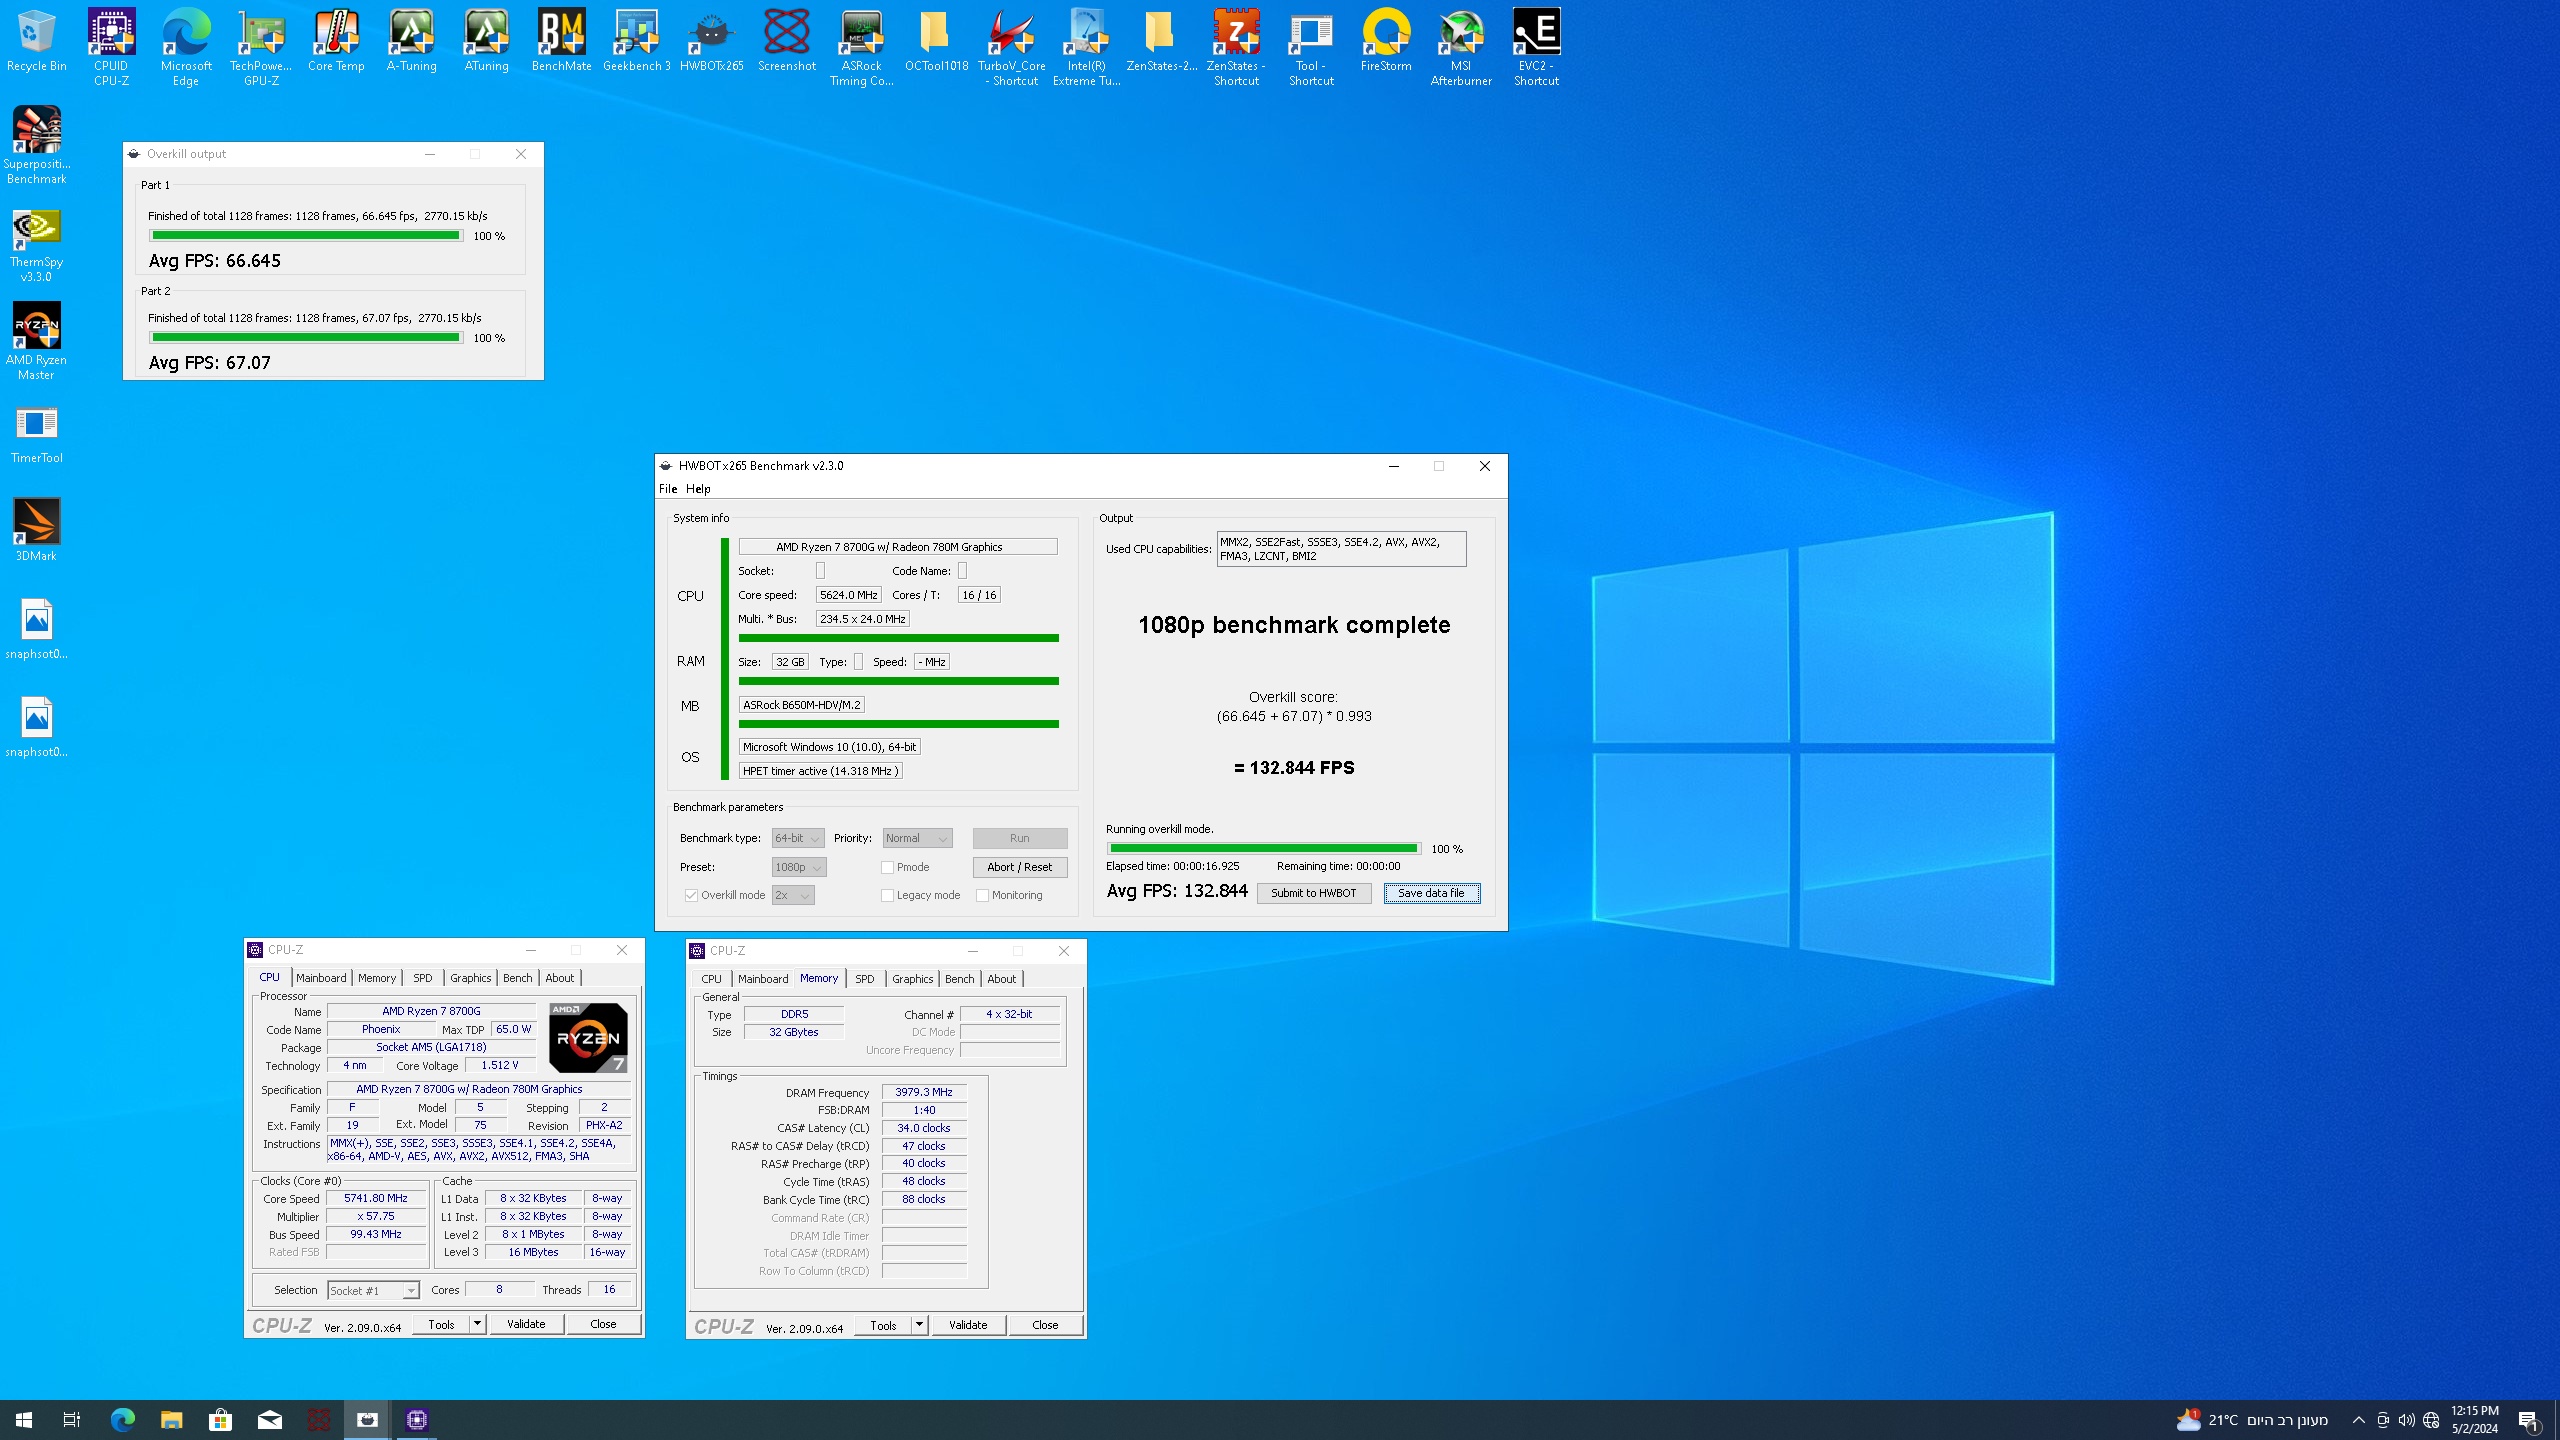Open the HWBOTx265 desktop shortcut

pyautogui.click(x=711, y=40)
